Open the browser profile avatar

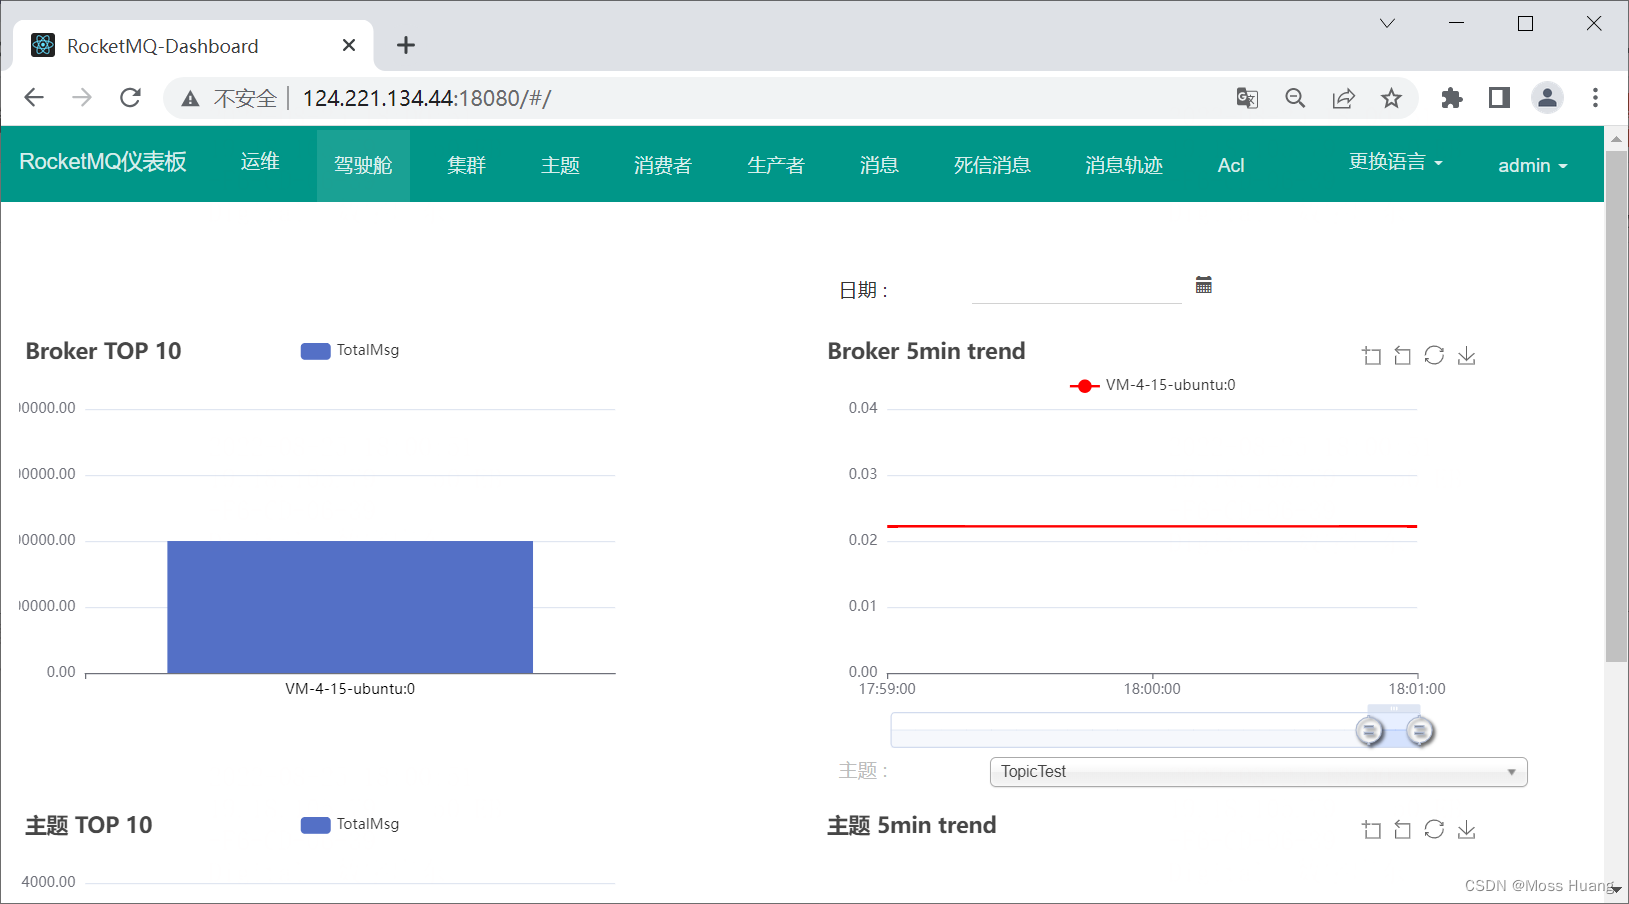pyautogui.click(x=1547, y=97)
